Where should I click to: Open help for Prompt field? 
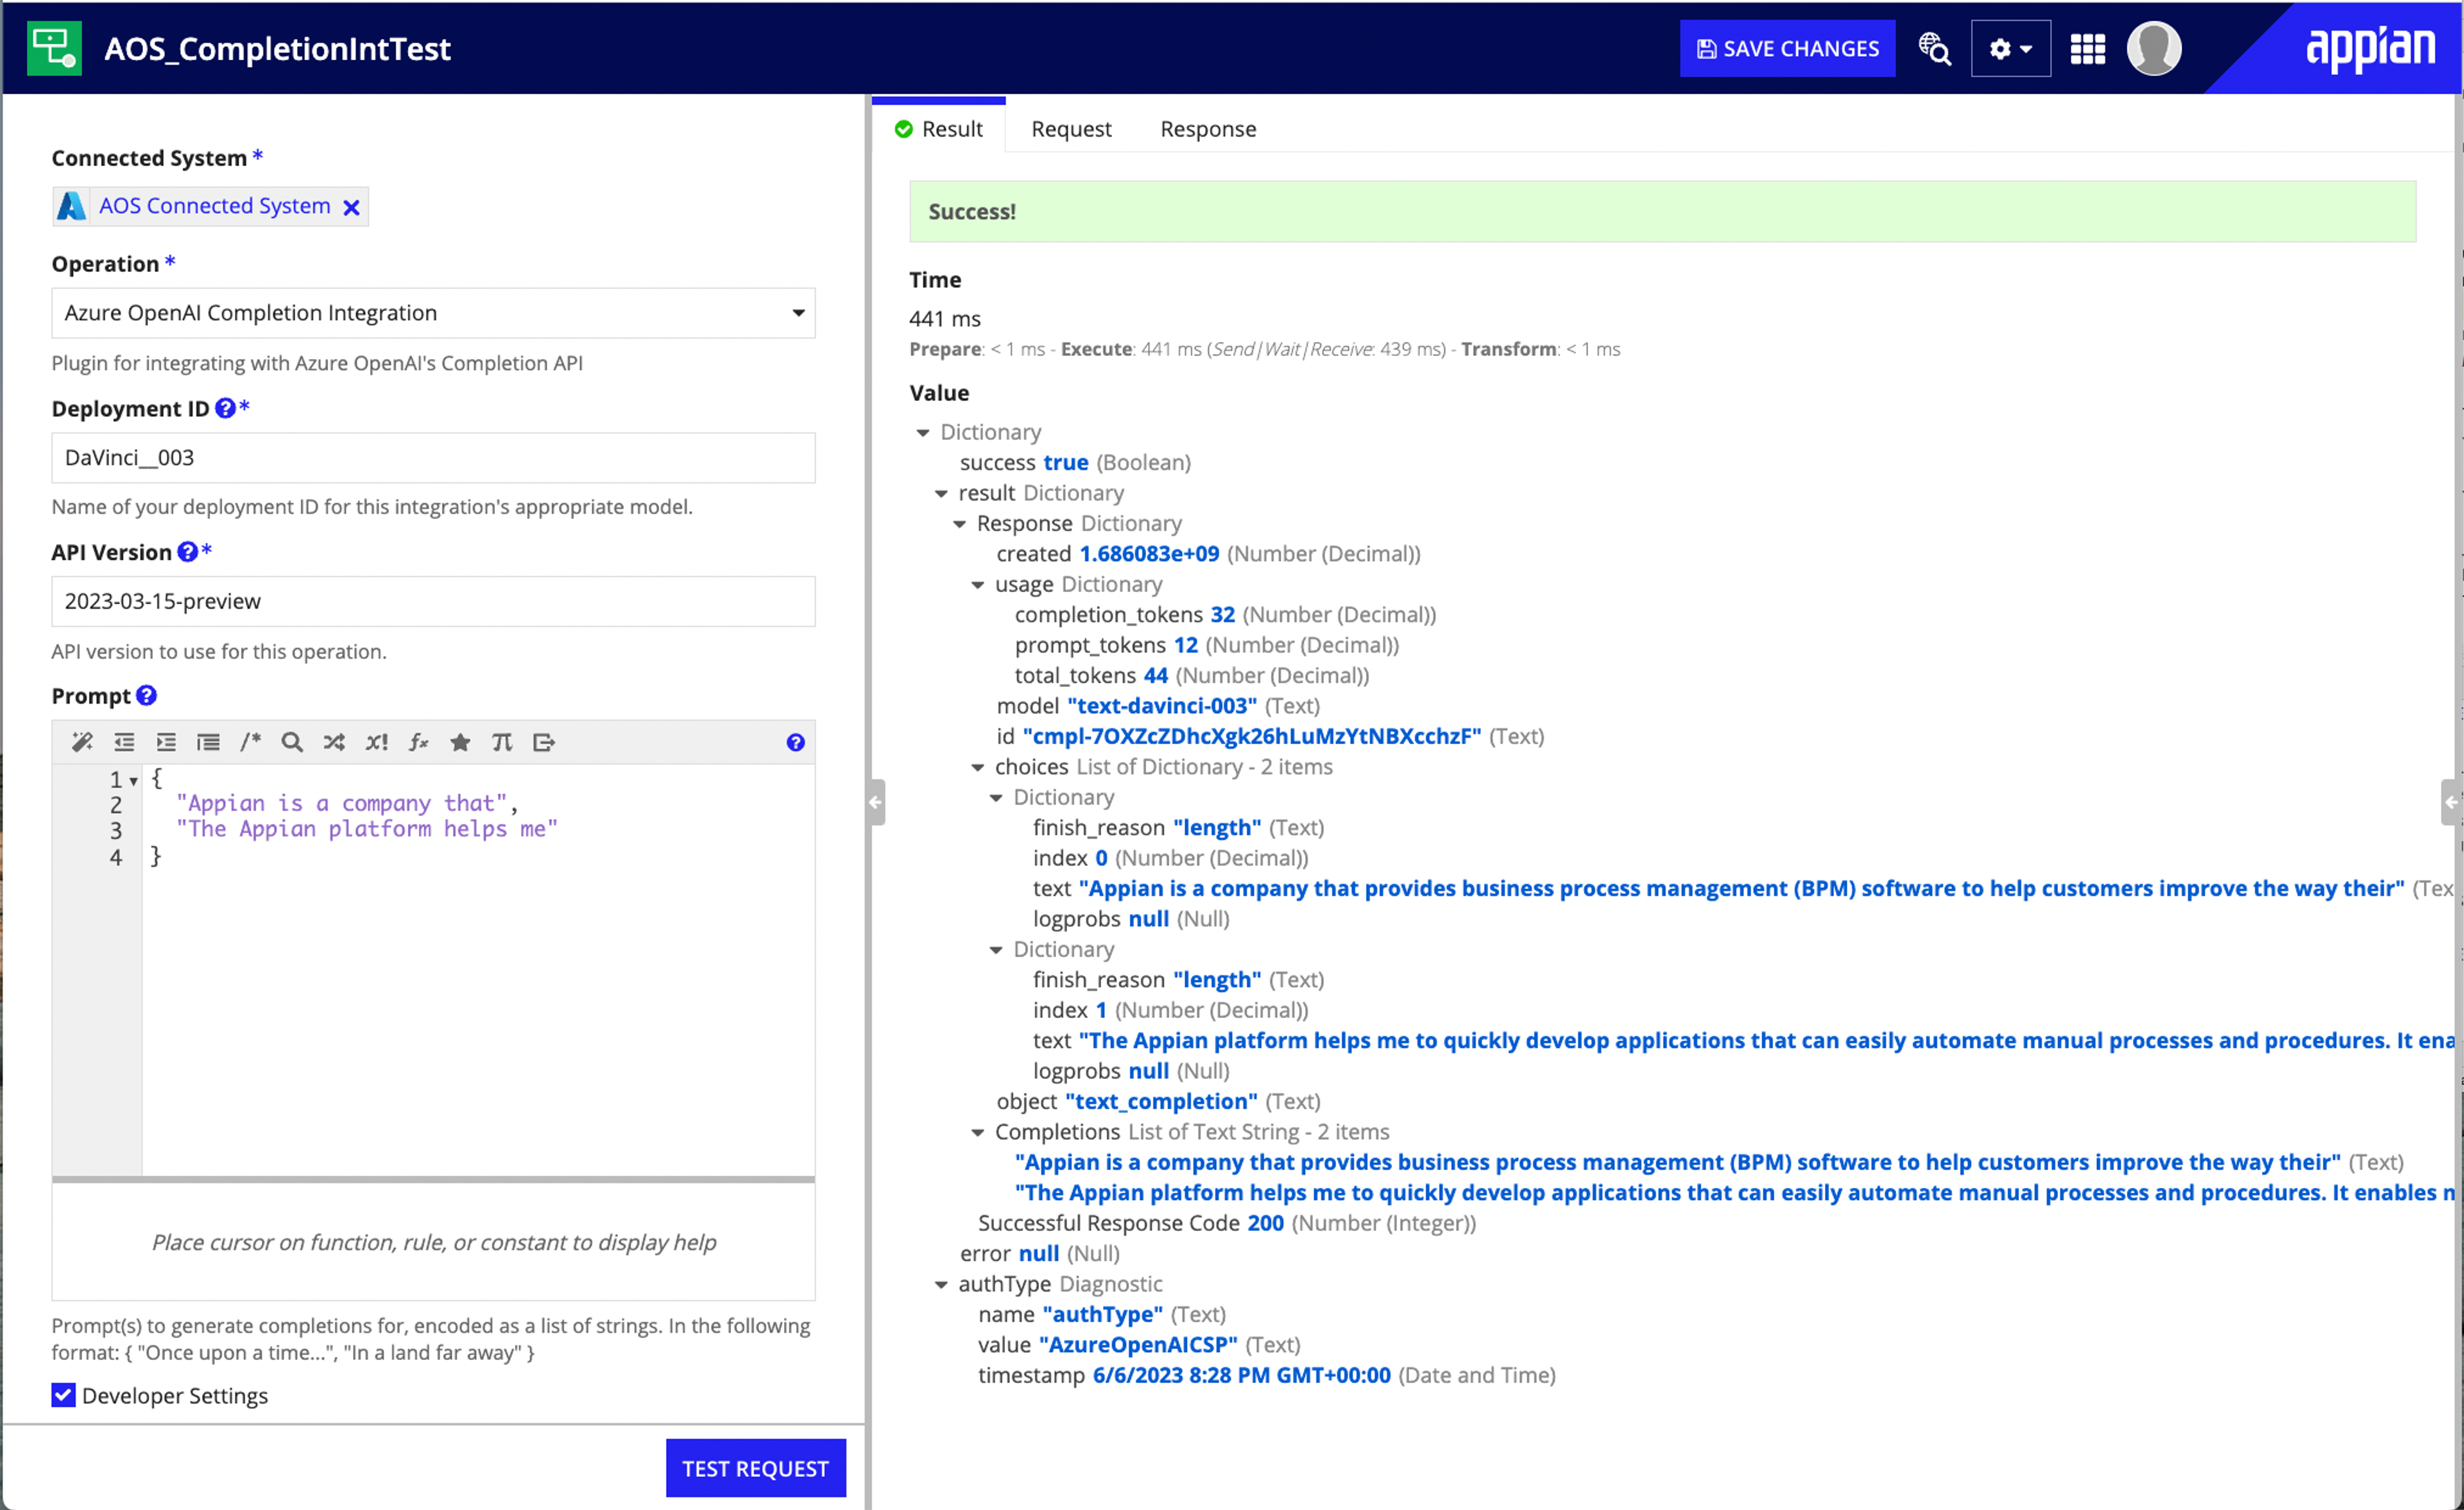(146, 695)
